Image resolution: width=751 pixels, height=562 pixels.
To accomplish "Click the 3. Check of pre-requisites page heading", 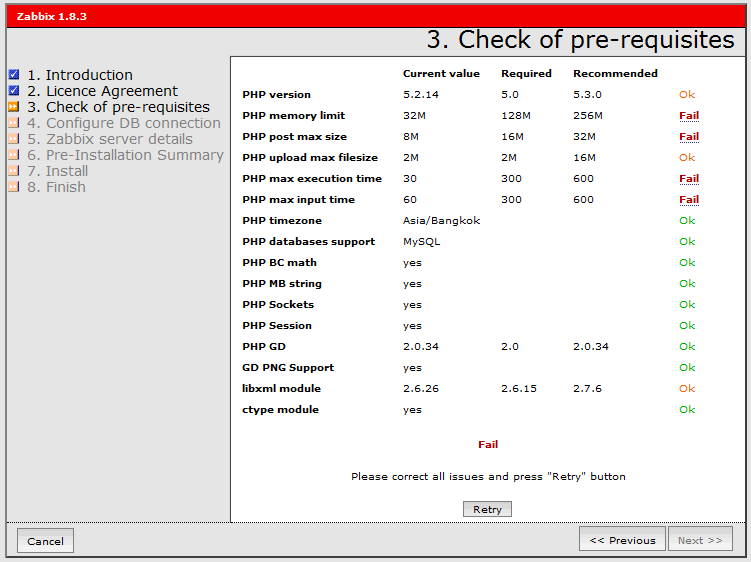I will point(580,39).
